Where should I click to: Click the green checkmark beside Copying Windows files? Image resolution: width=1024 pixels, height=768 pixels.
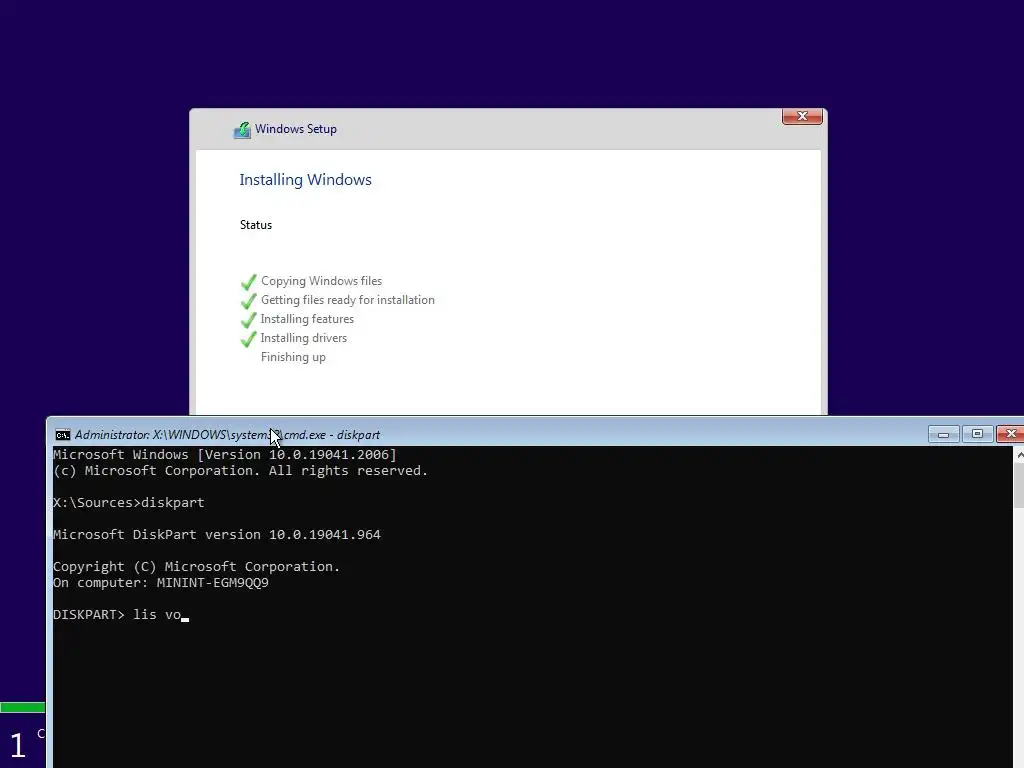[248, 282]
